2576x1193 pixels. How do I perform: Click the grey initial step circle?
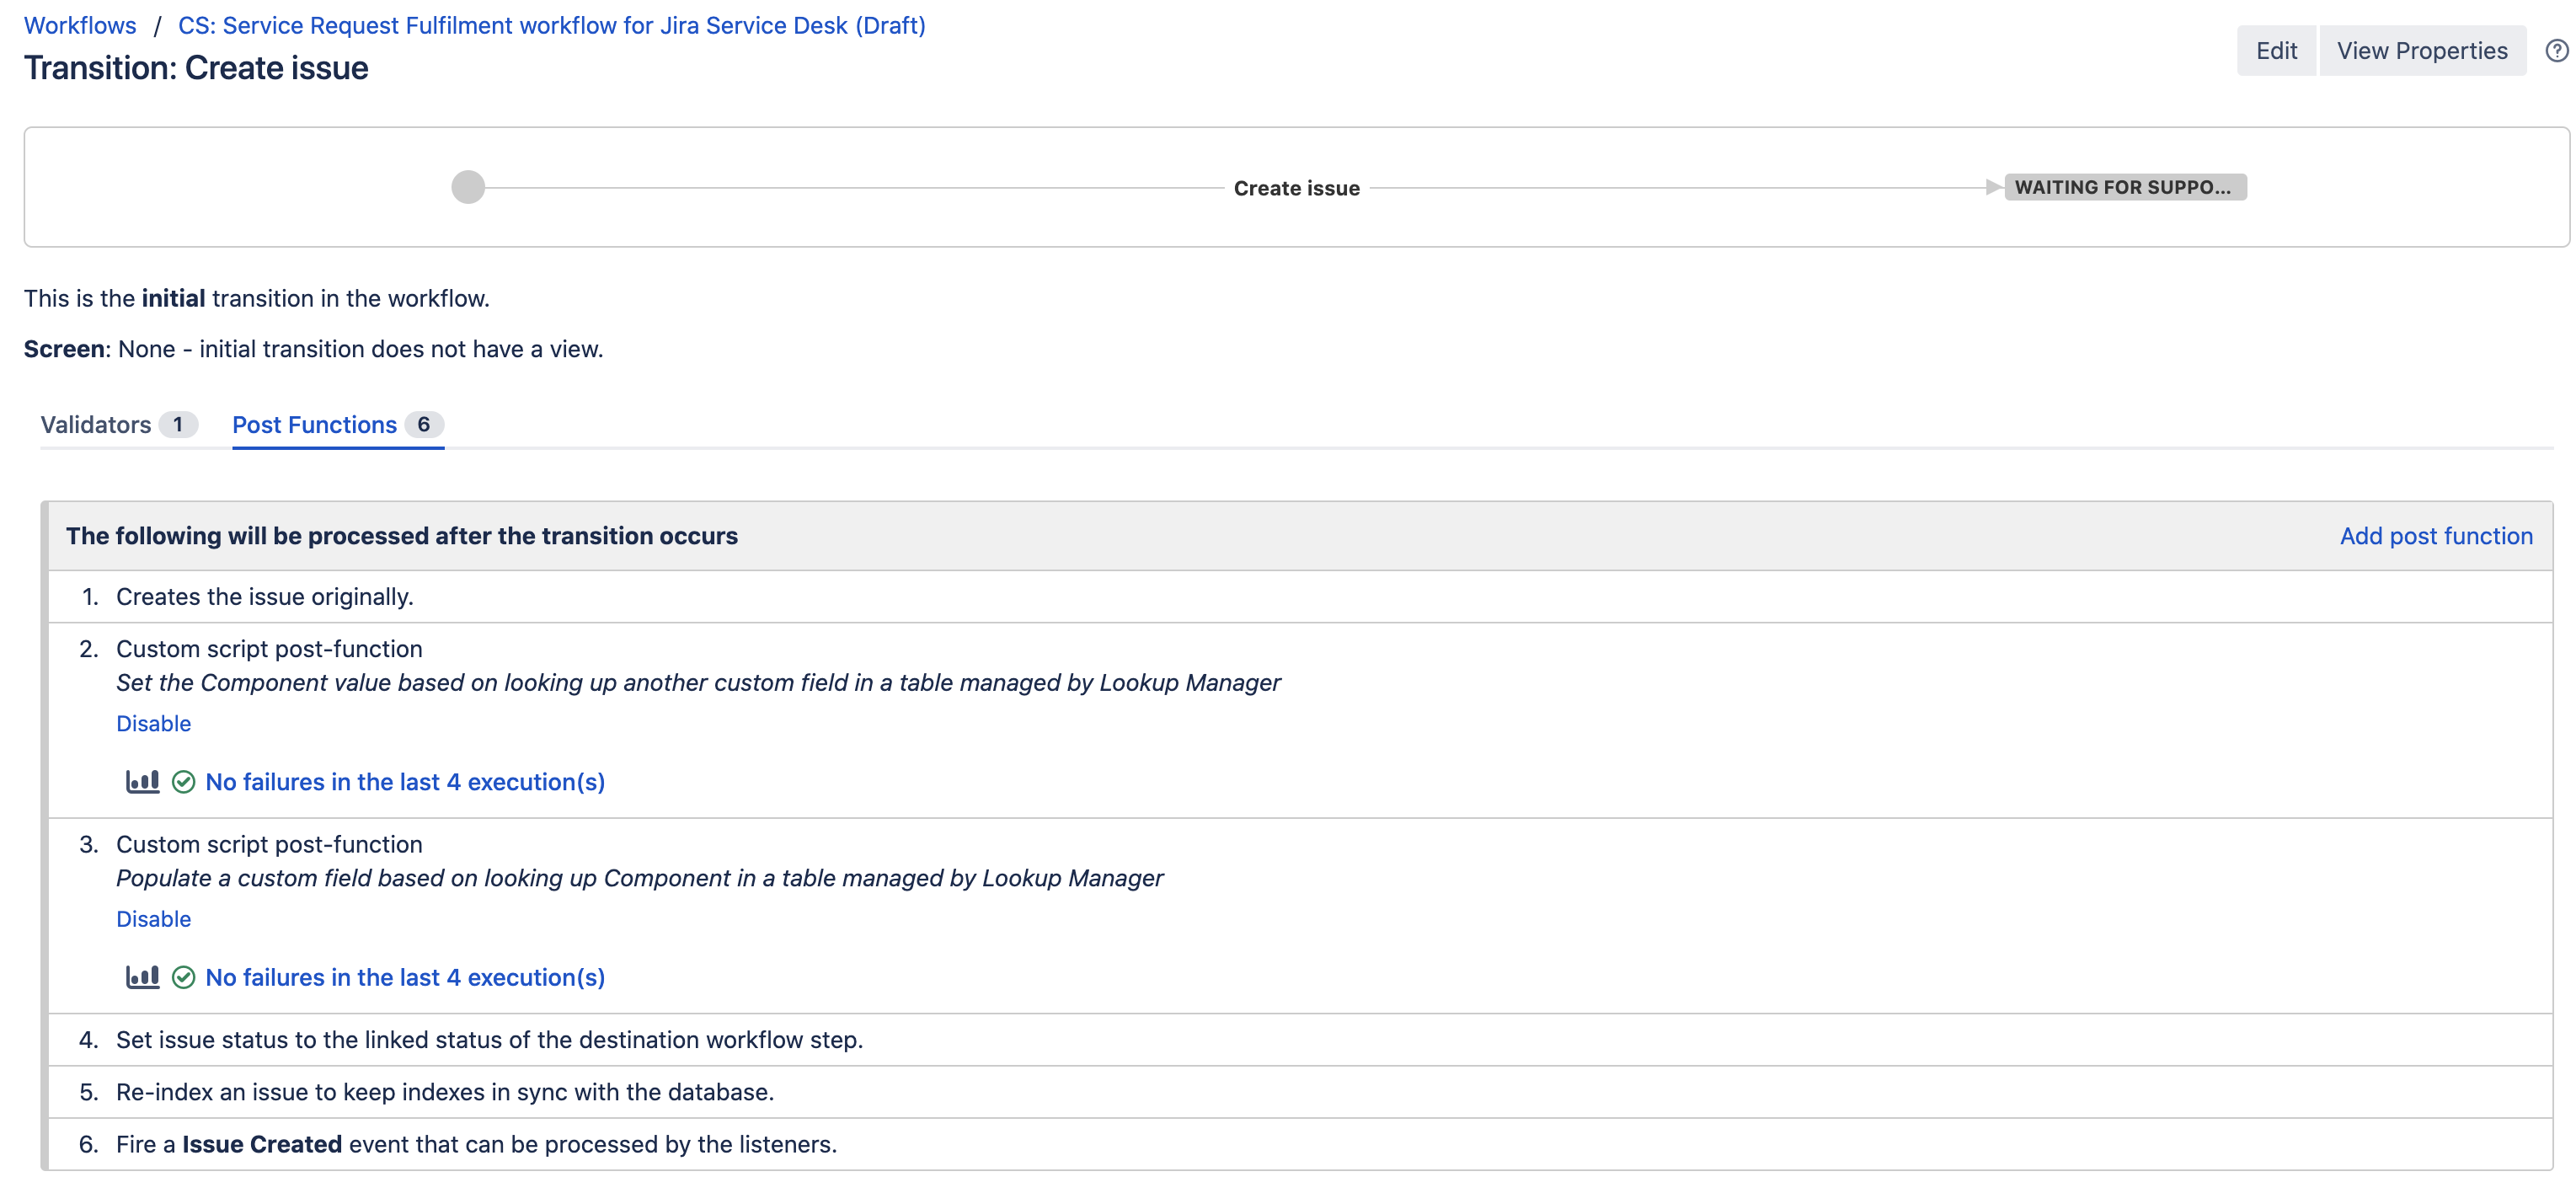click(468, 187)
